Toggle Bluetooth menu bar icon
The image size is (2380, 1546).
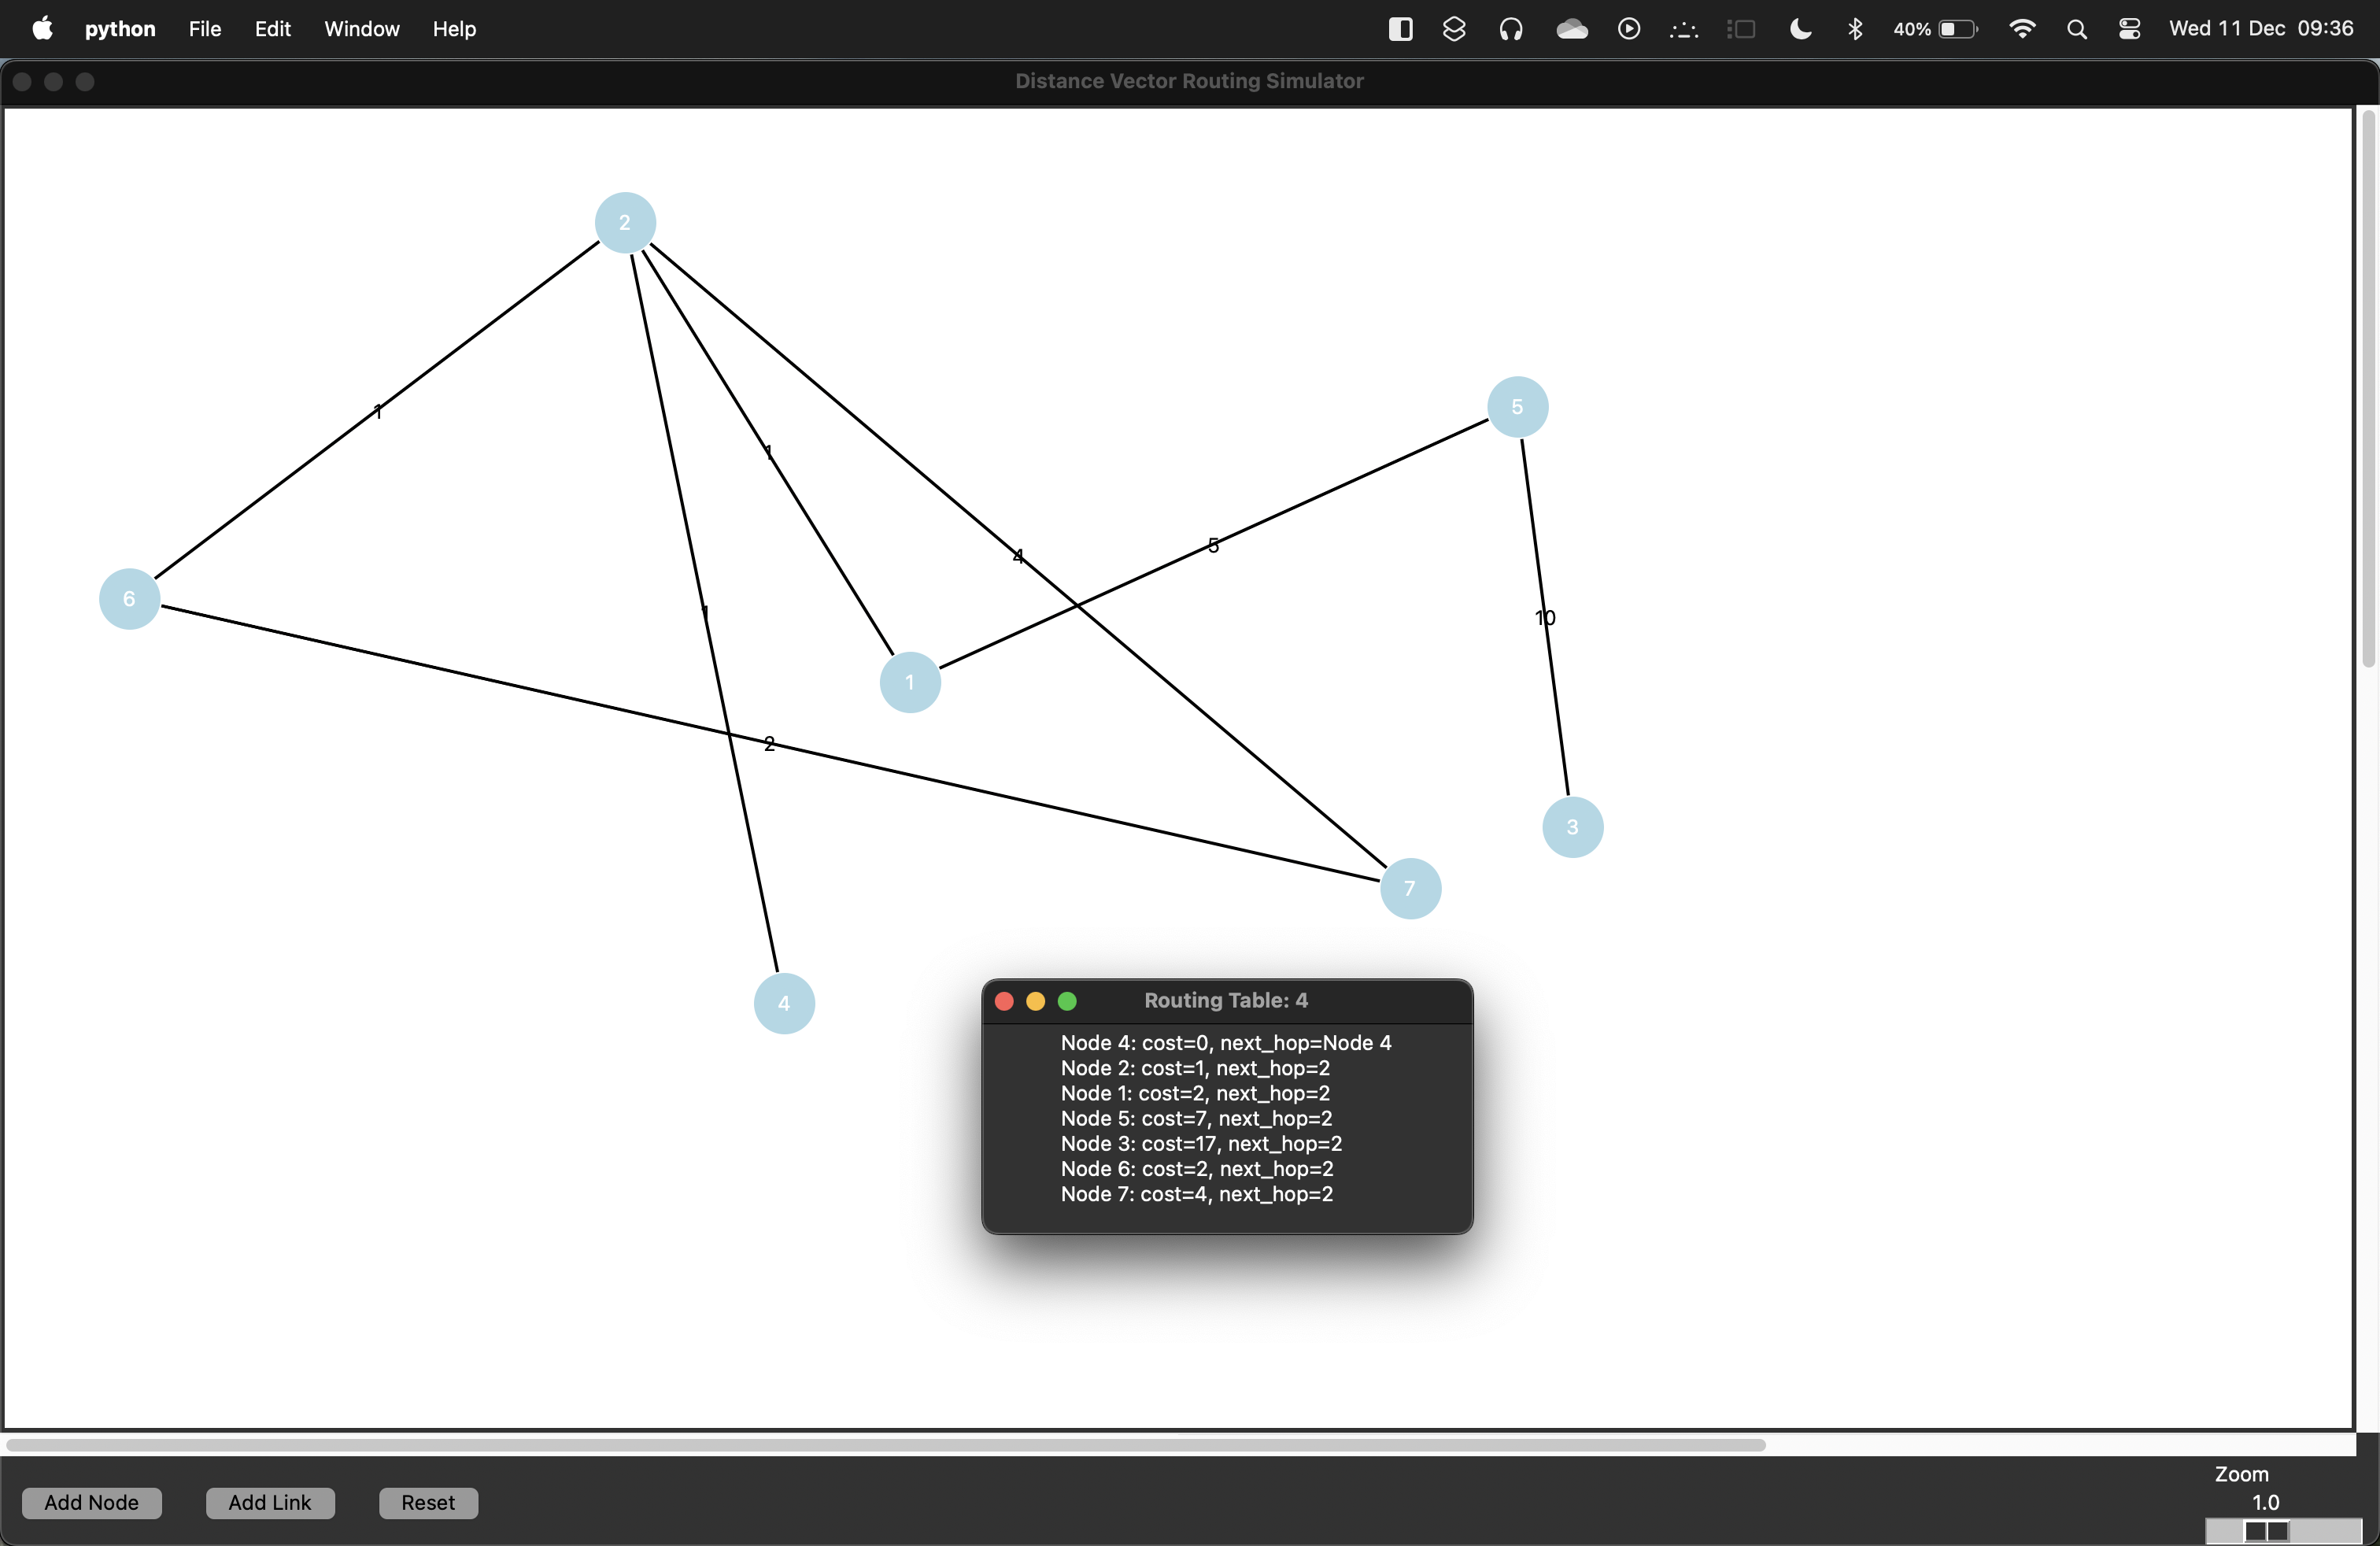[x=1855, y=29]
